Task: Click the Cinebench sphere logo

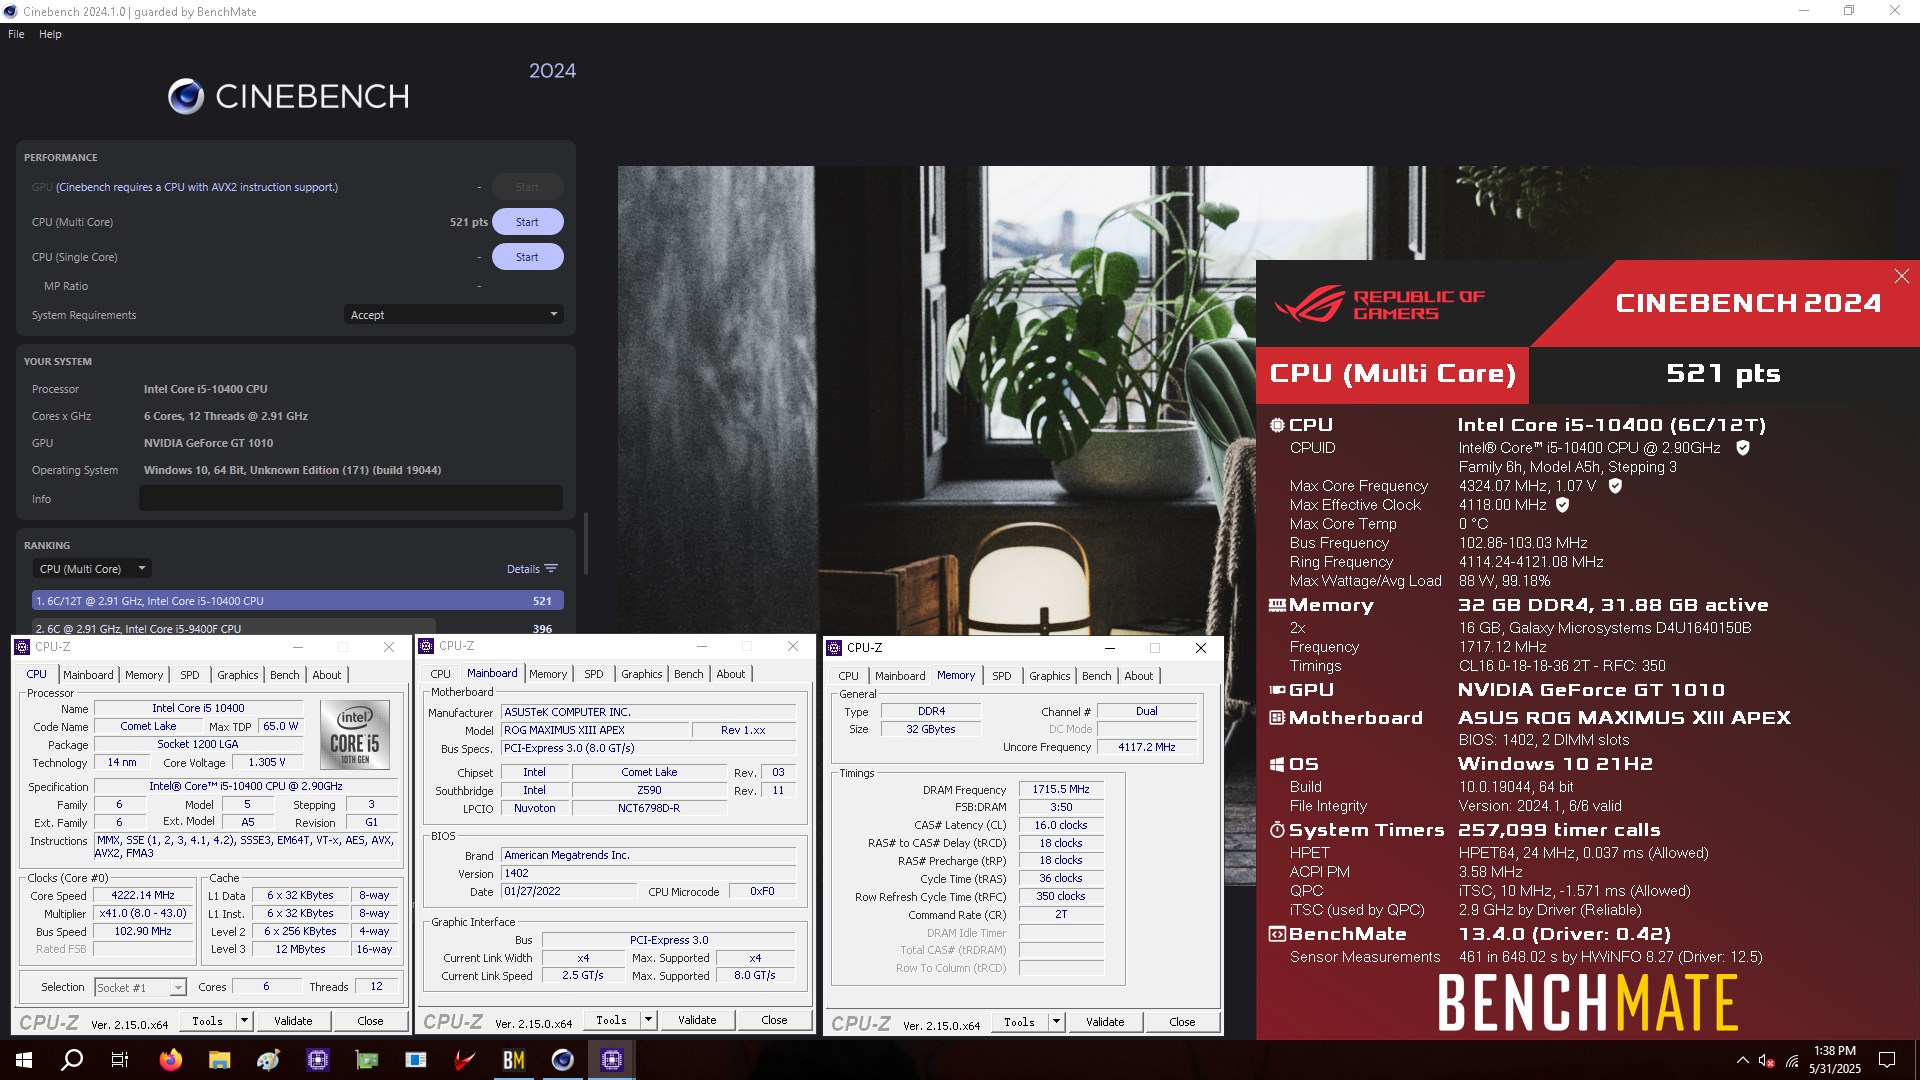Action: pos(186,97)
